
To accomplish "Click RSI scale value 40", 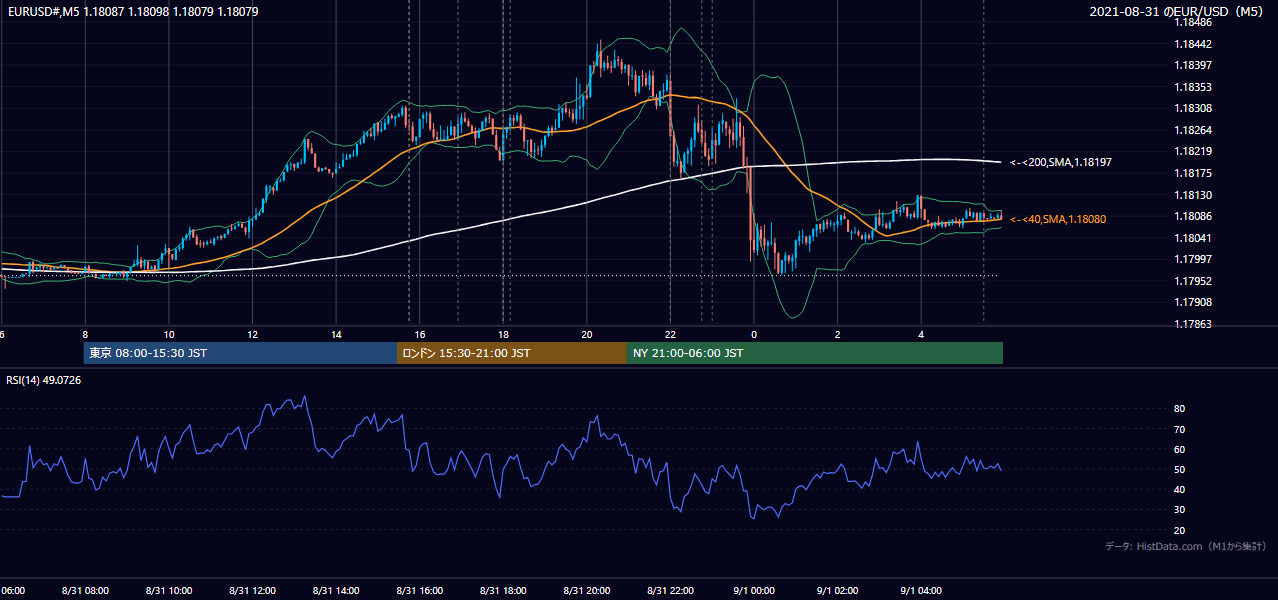I will pyautogui.click(x=1180, y=489).
